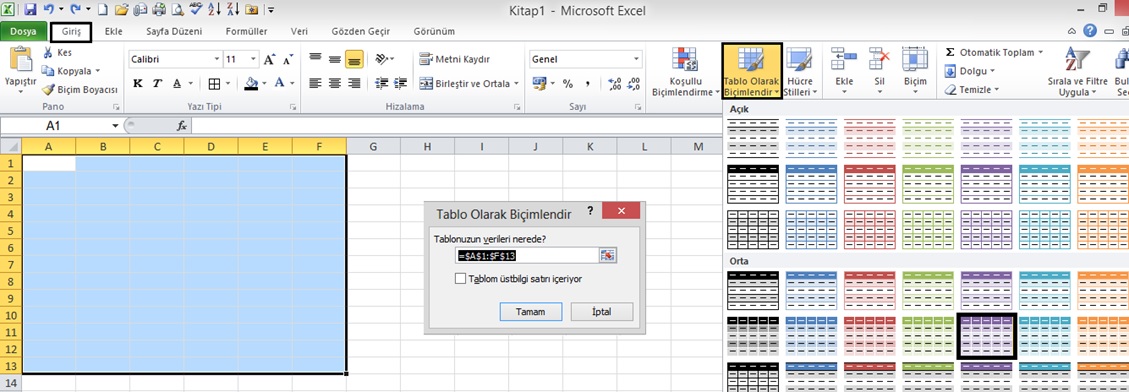Decrease the indent in the Hizalama group

point(382,84)
